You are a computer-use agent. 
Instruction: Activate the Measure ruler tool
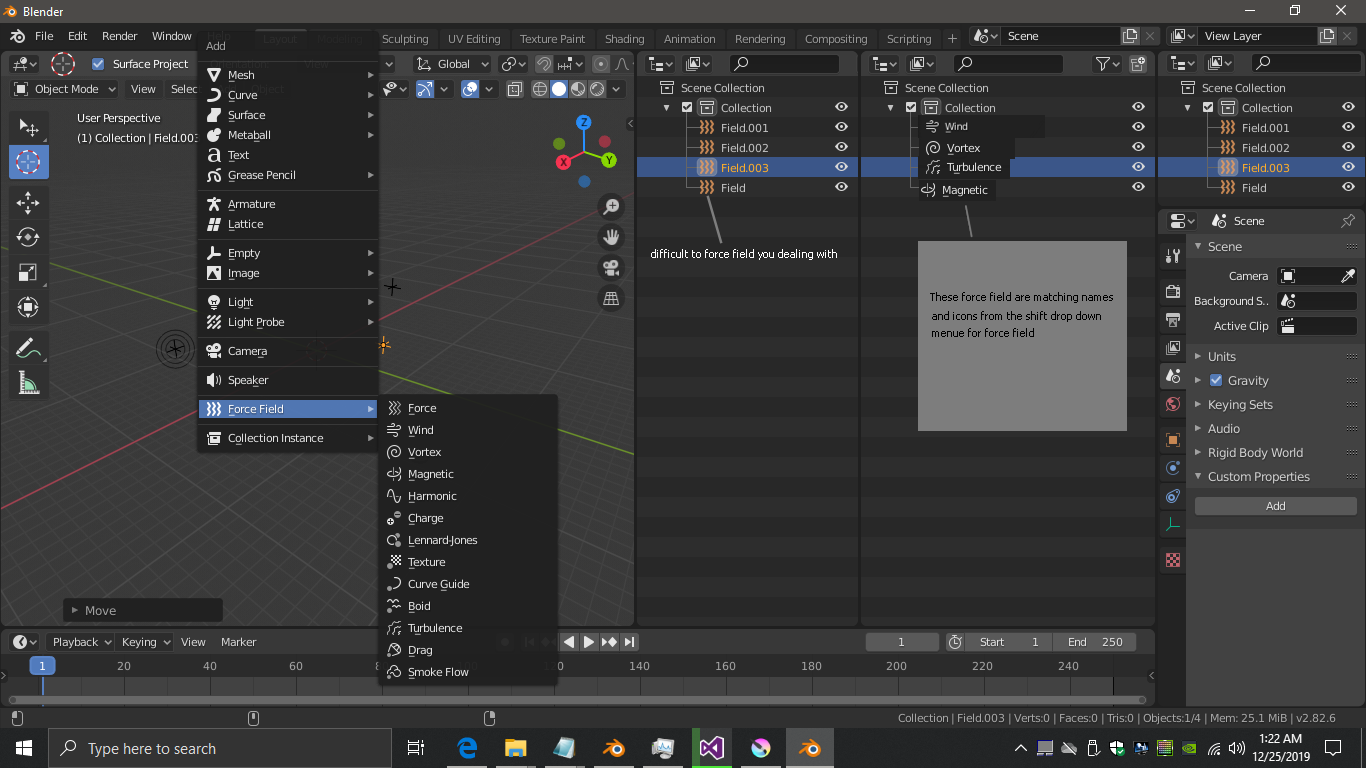pyautogui.click(x=29, y=384)
